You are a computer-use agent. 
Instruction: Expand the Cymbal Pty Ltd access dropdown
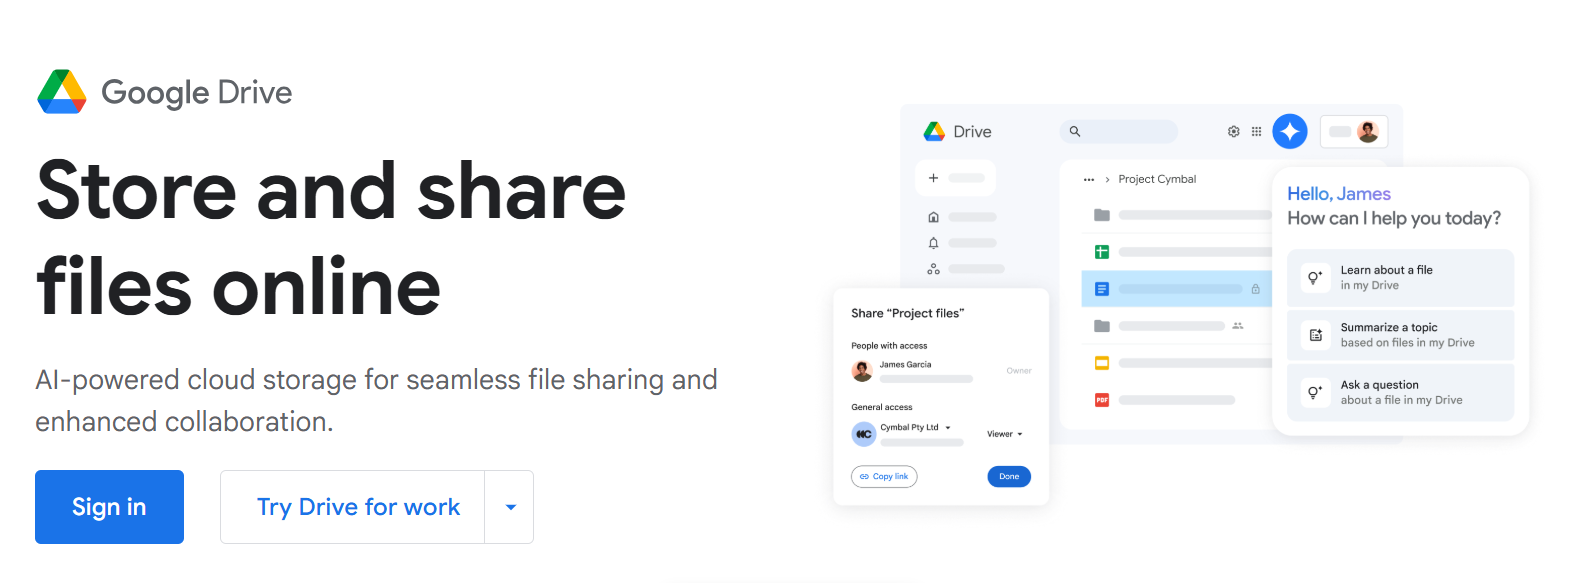(947, 428)
